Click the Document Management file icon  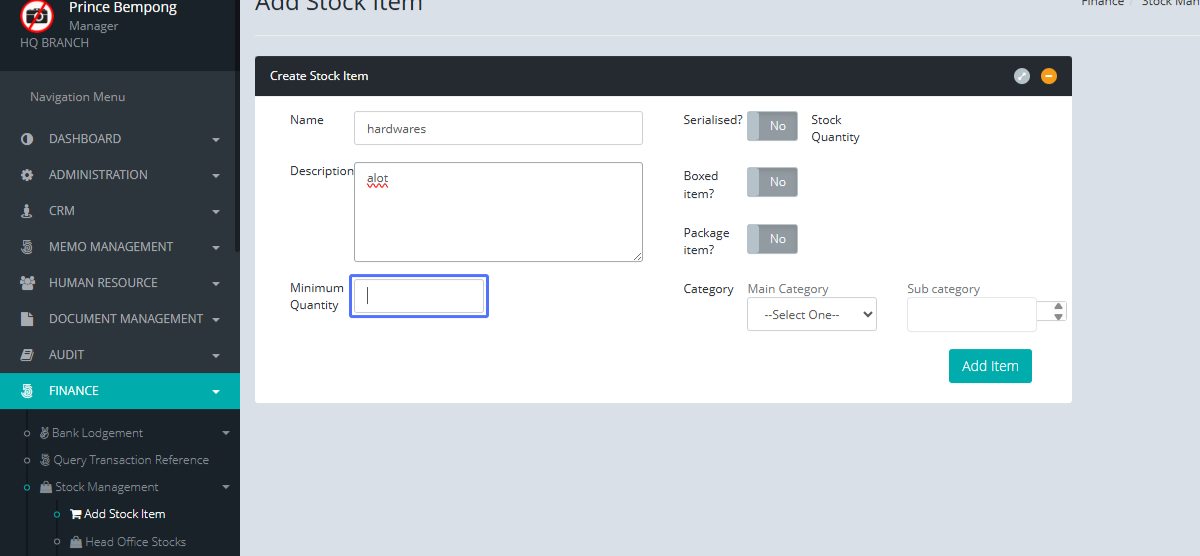pyautogui.click(x=27, y=319)
